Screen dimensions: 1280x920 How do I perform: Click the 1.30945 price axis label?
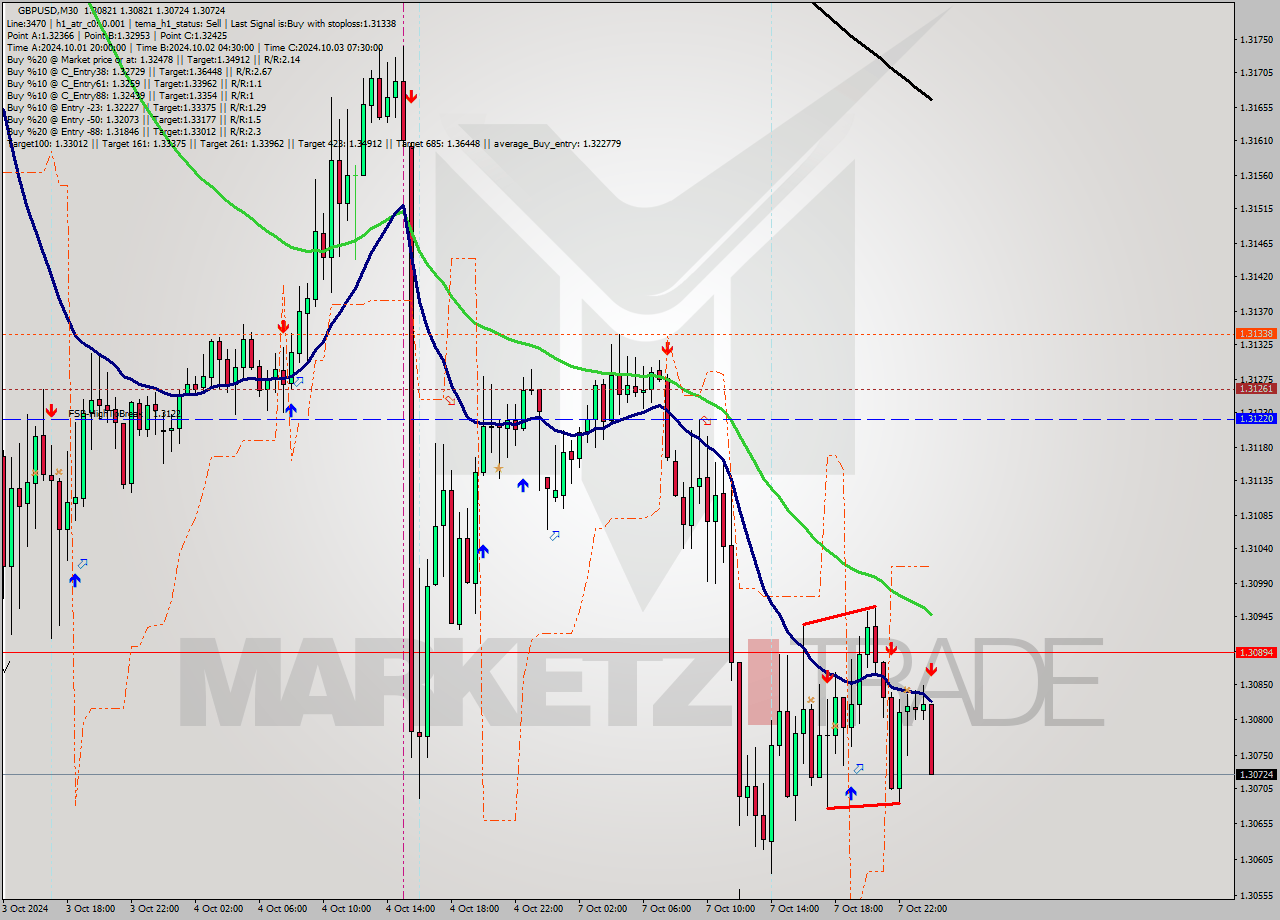point(1256,616)
